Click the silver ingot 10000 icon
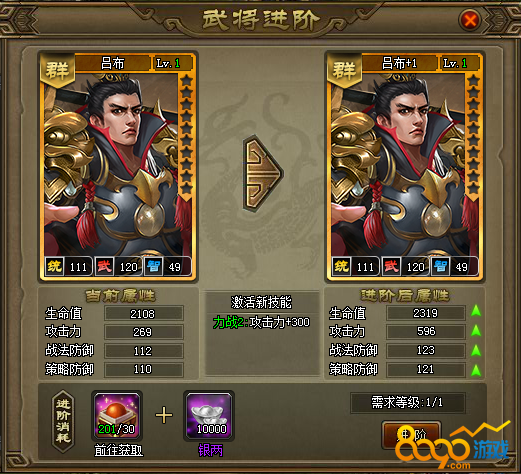Image resolution: width=521 pixels, height=474 pixels. click(209, 415)
